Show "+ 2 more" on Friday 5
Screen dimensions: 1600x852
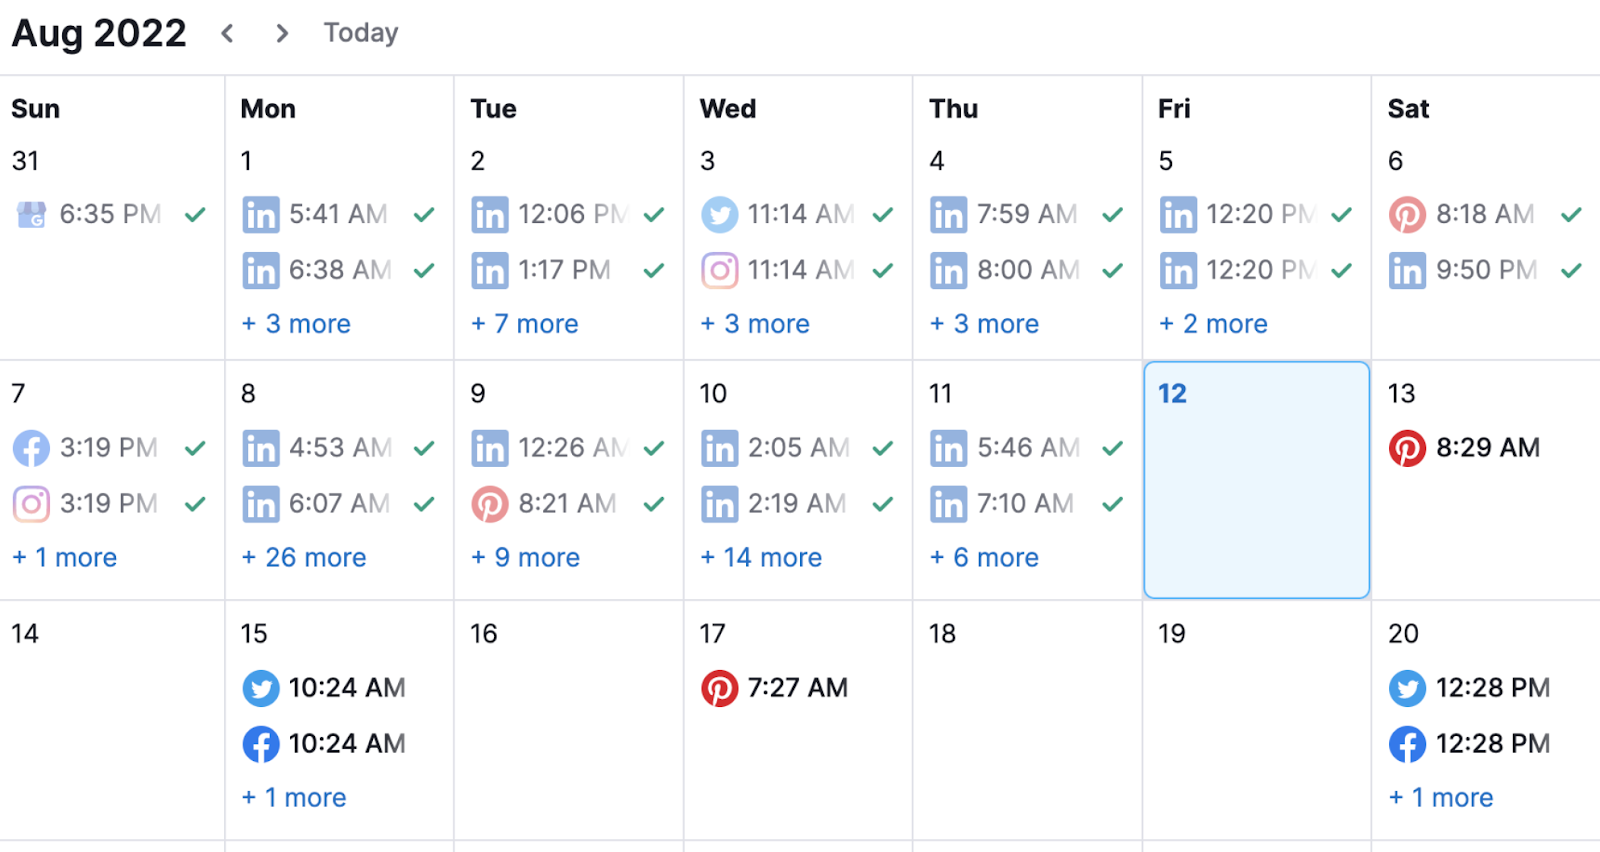(x=1213, y=324)
